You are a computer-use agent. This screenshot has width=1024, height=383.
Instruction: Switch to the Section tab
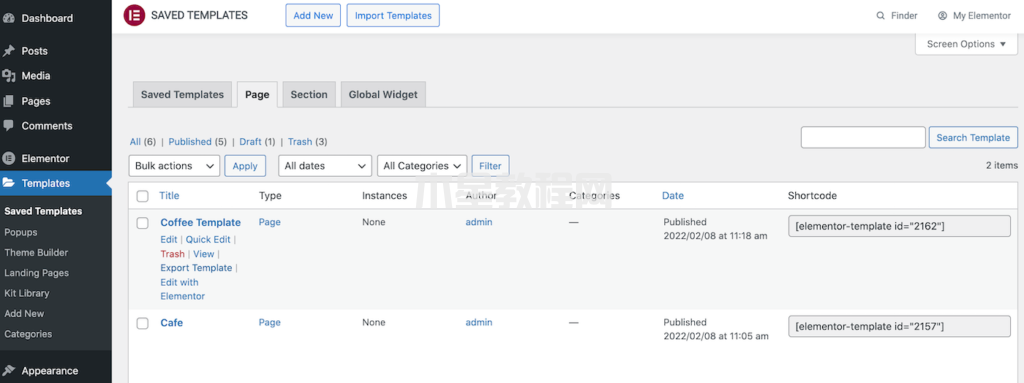[309, 94]
